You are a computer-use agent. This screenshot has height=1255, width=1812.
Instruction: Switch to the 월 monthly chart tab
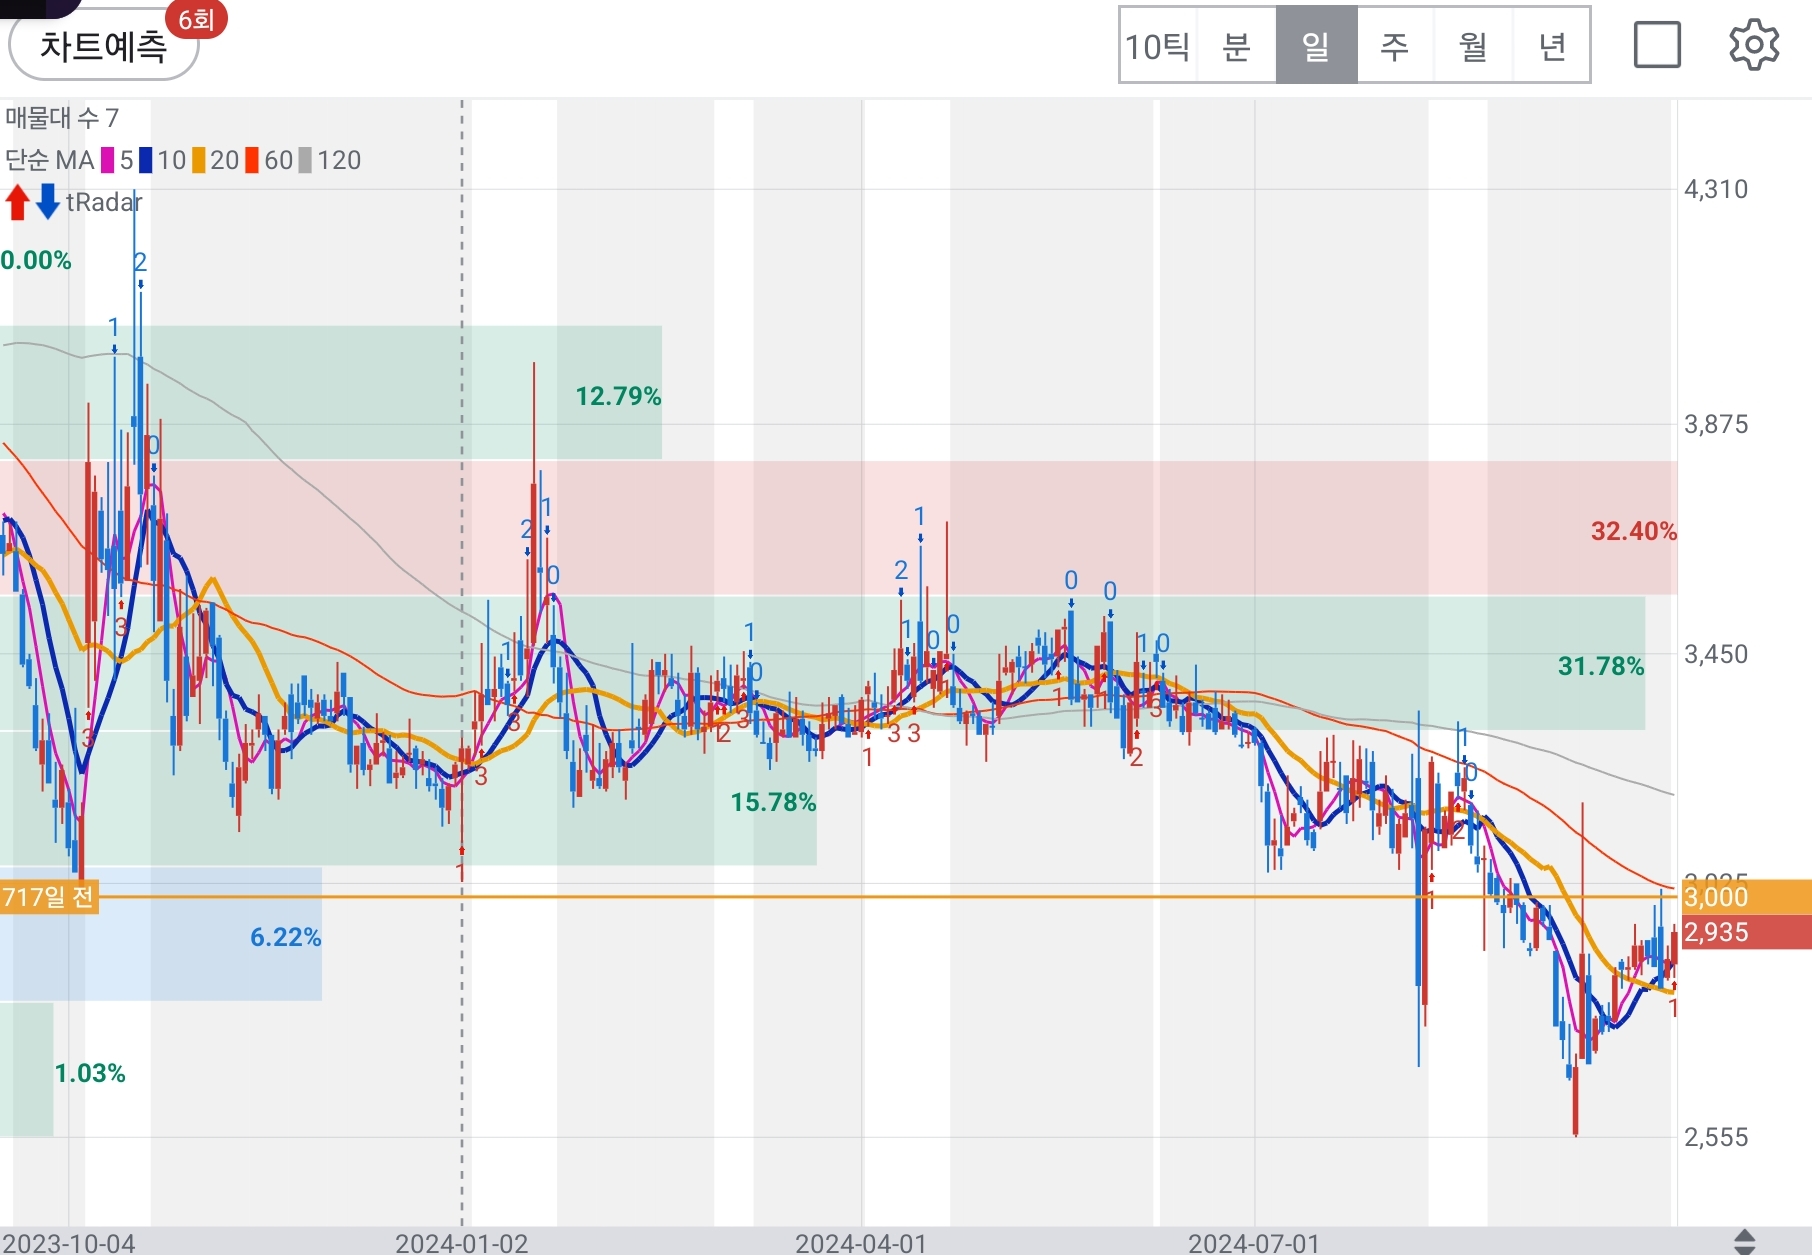[x=1473, y=46]
